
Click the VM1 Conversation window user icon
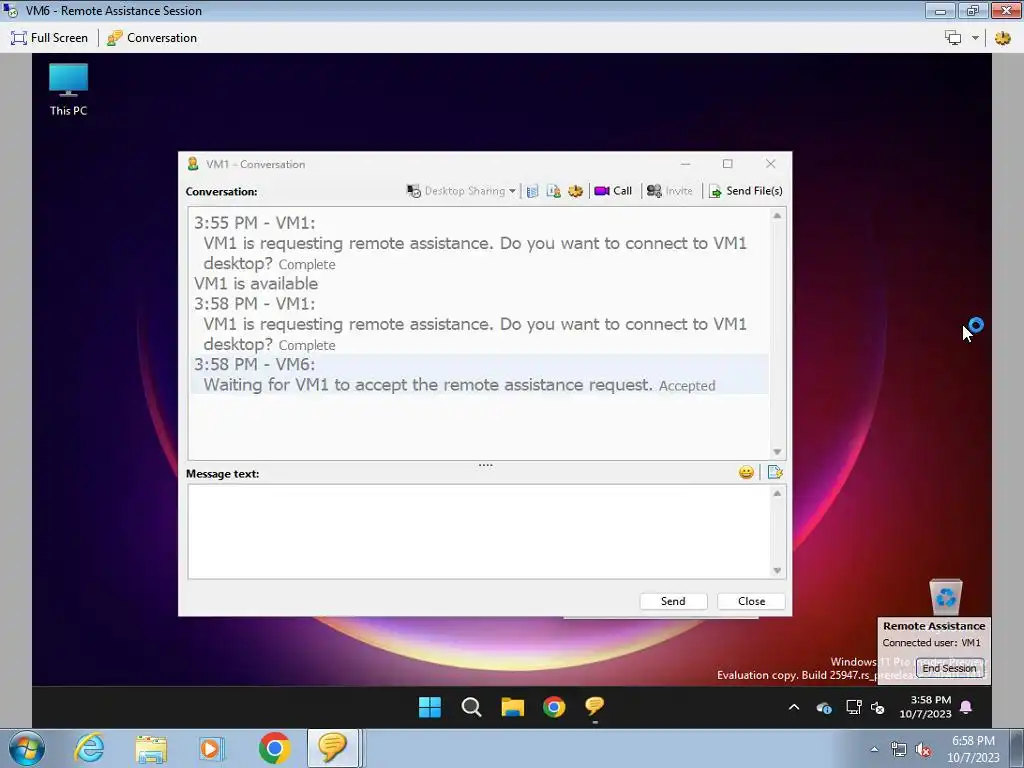193,164
